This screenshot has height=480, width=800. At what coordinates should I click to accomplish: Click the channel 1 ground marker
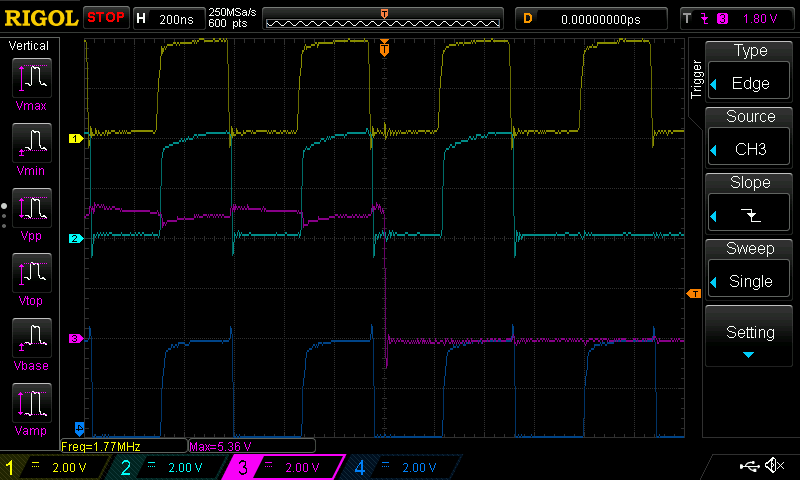76,138
